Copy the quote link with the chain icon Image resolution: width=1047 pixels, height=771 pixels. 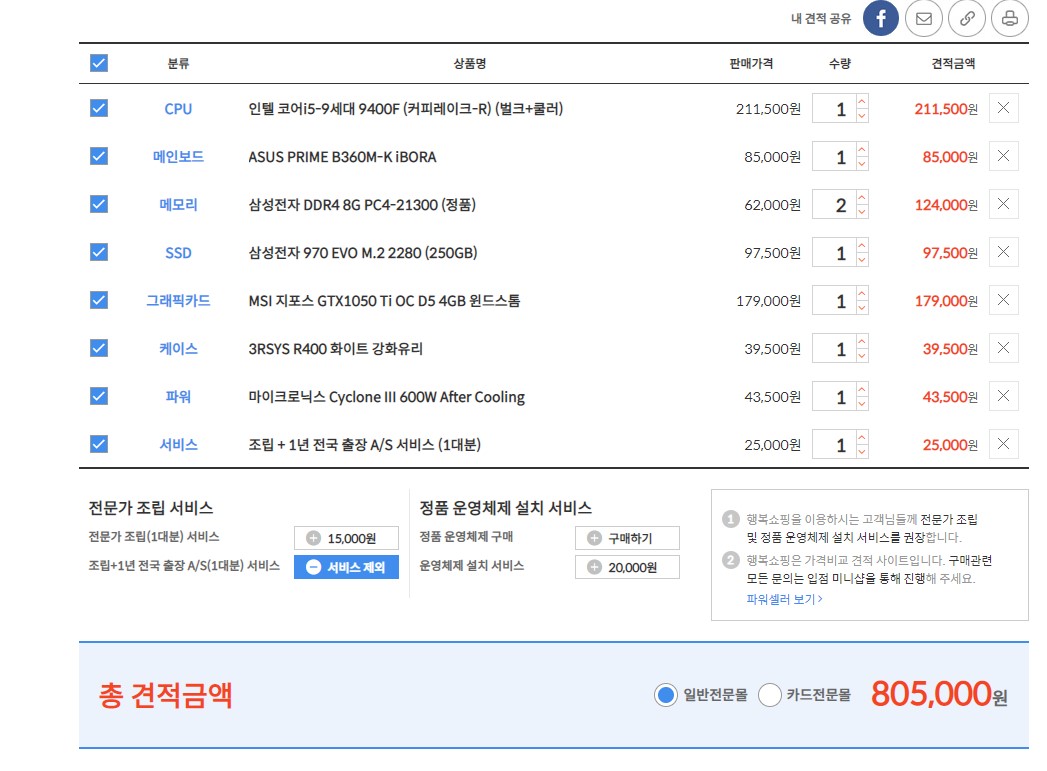pos(967,18)
